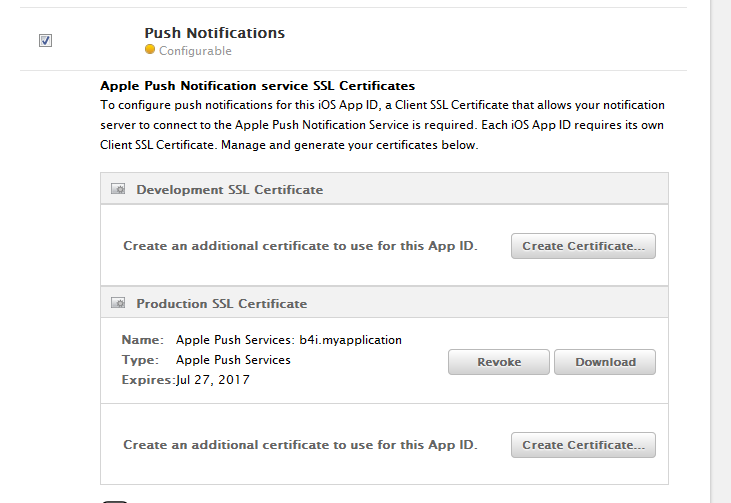Image resolution: width=731 pixels, height=503 pixels.
Task: Click the Type value Apple Push Services
Action: click(233, 360)
